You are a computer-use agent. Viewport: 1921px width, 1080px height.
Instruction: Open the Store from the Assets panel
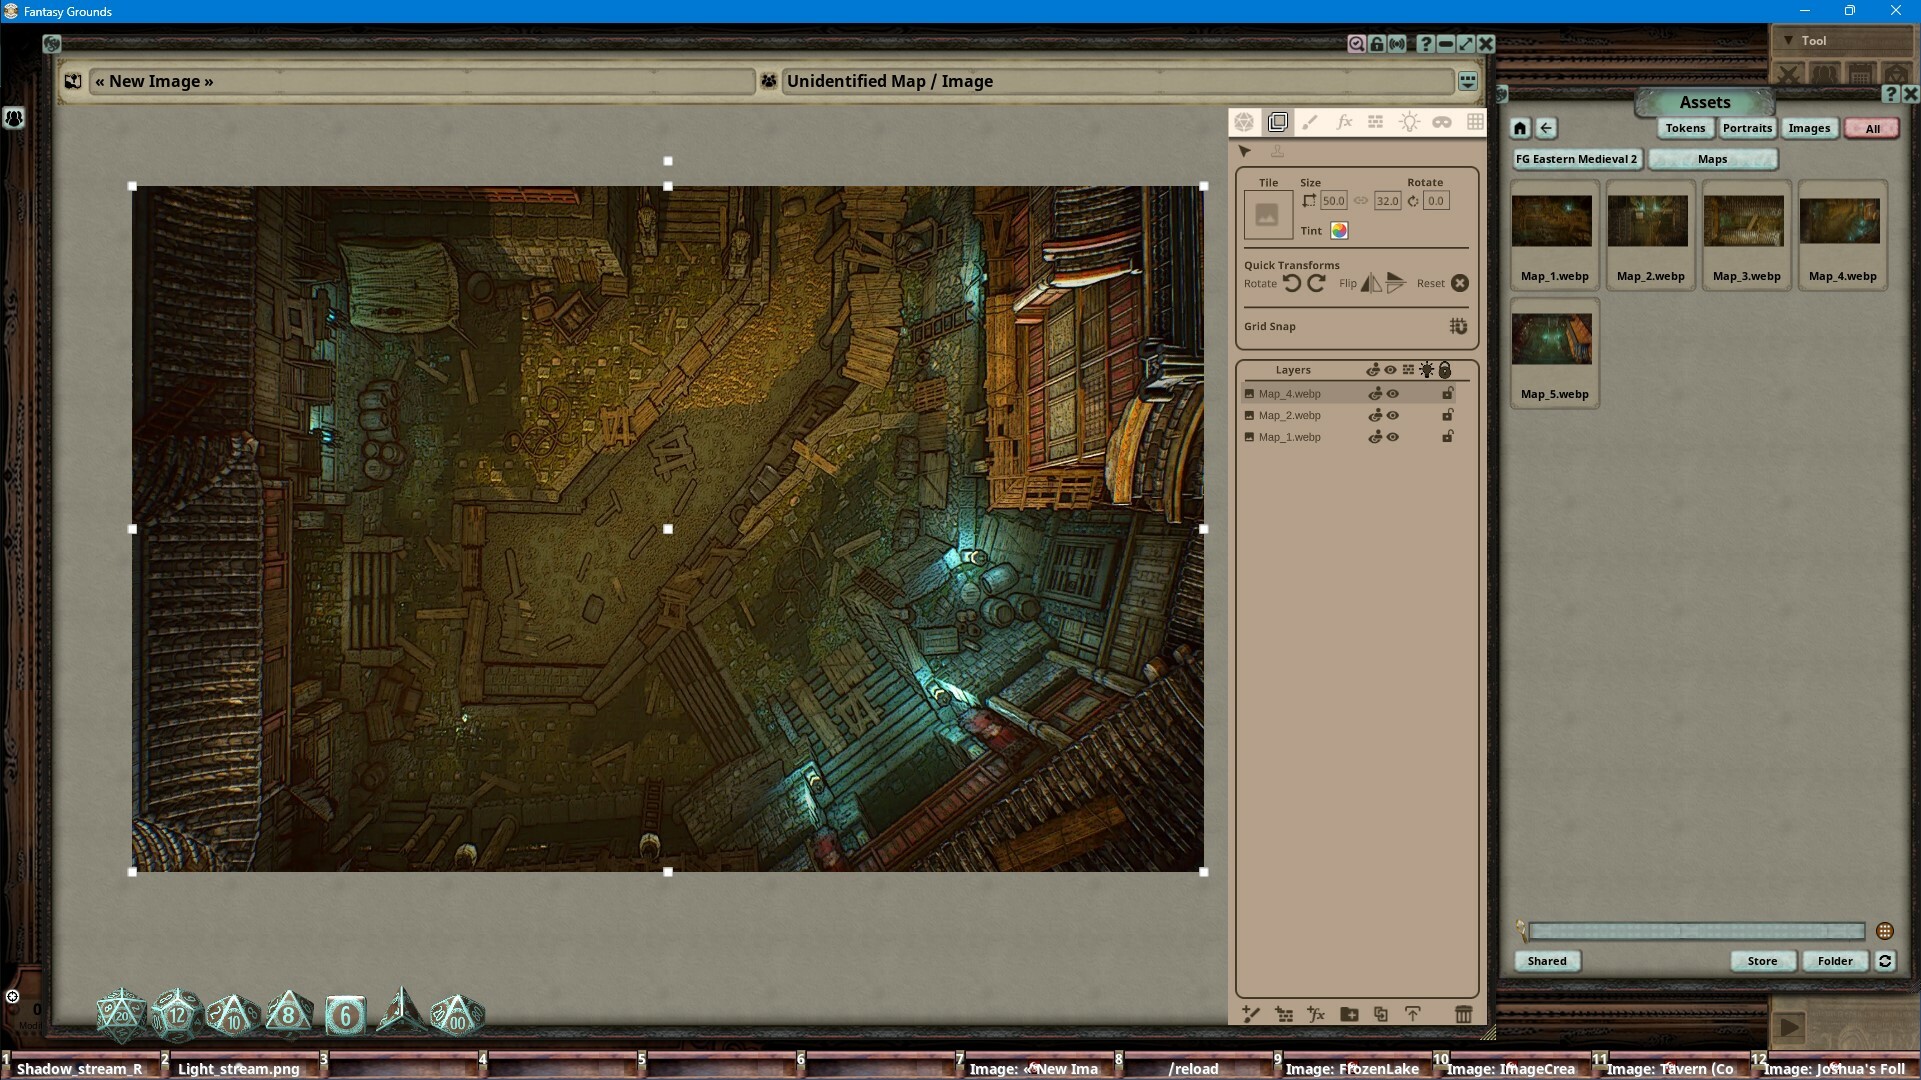[x=1762, y=961]
